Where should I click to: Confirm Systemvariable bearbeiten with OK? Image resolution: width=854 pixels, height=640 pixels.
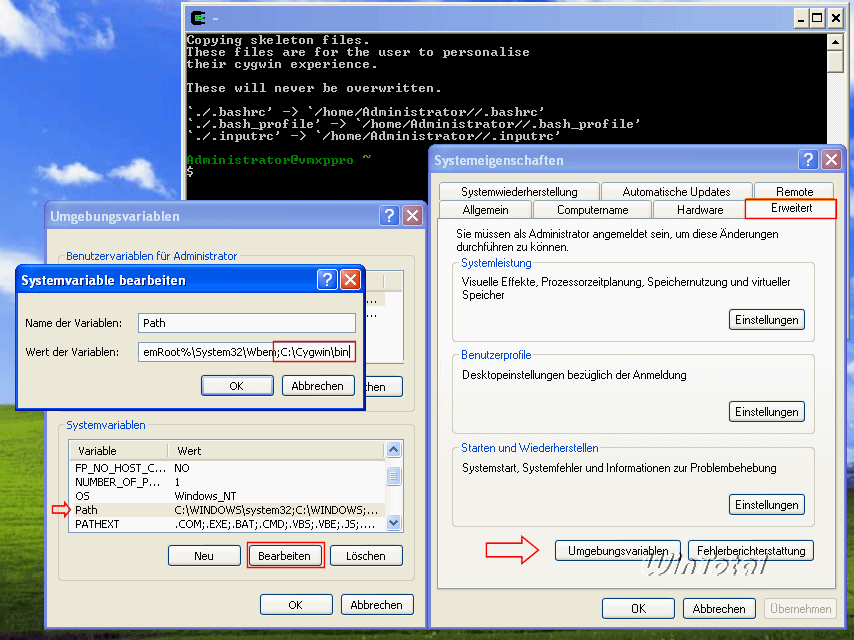(237, 386)
